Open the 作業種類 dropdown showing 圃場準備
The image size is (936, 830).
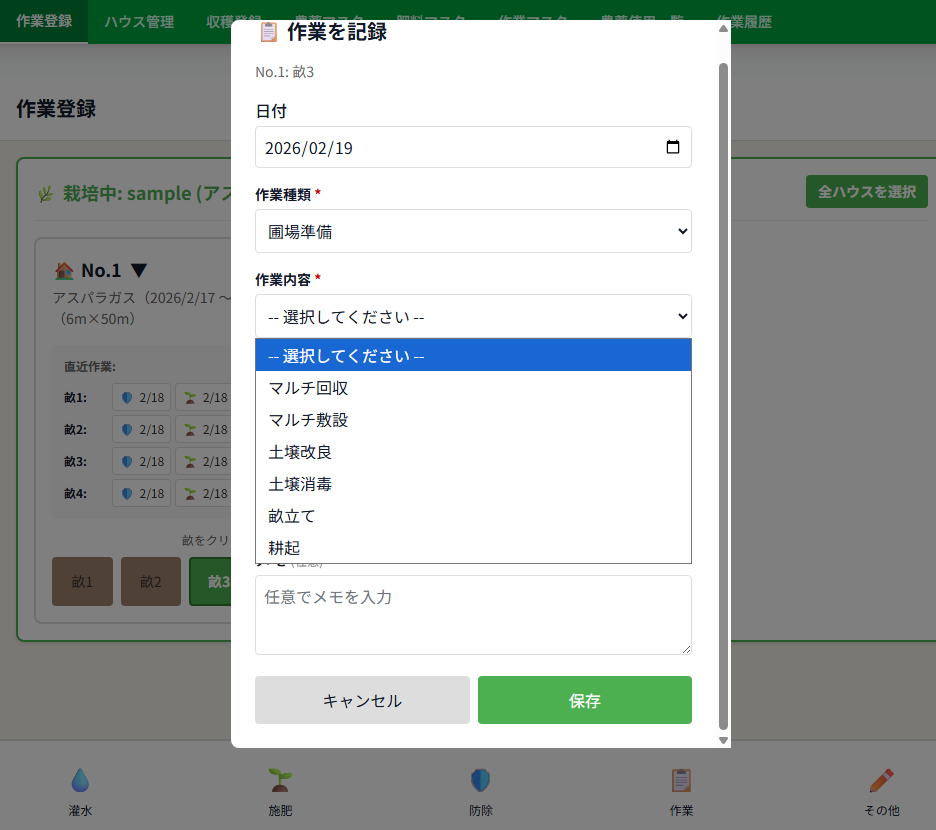(473, 231)
